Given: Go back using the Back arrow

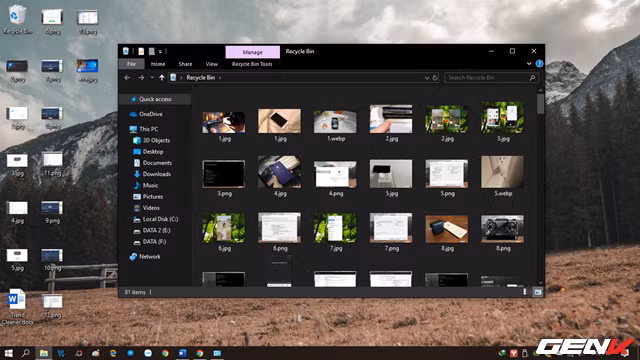Looking at the screenshot, I should (127, 78).
